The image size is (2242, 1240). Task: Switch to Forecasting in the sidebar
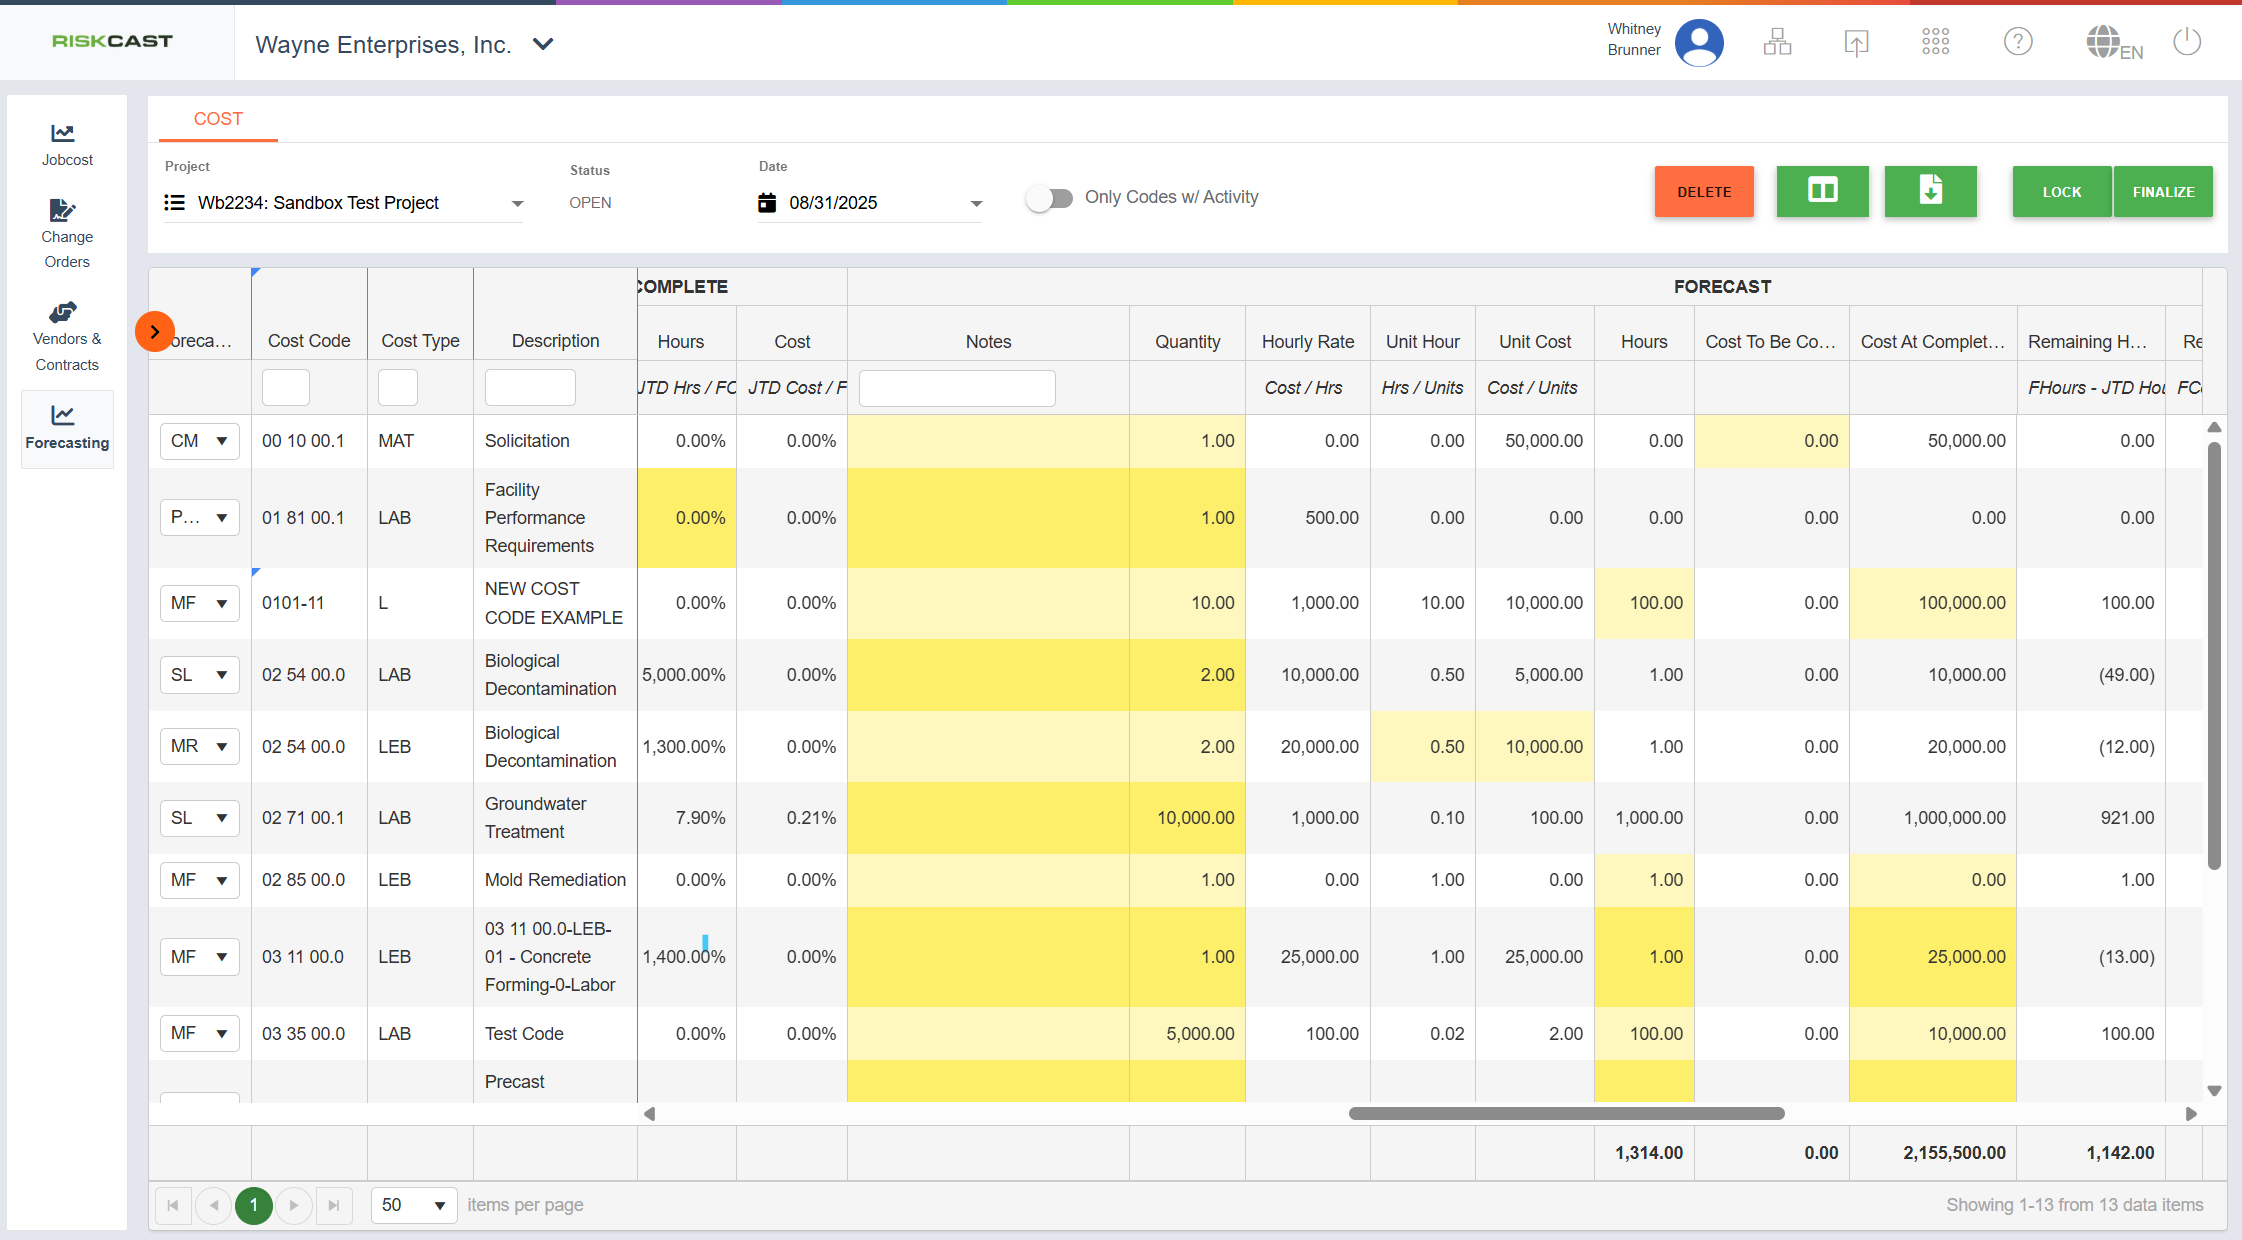(x=66, y=427)
